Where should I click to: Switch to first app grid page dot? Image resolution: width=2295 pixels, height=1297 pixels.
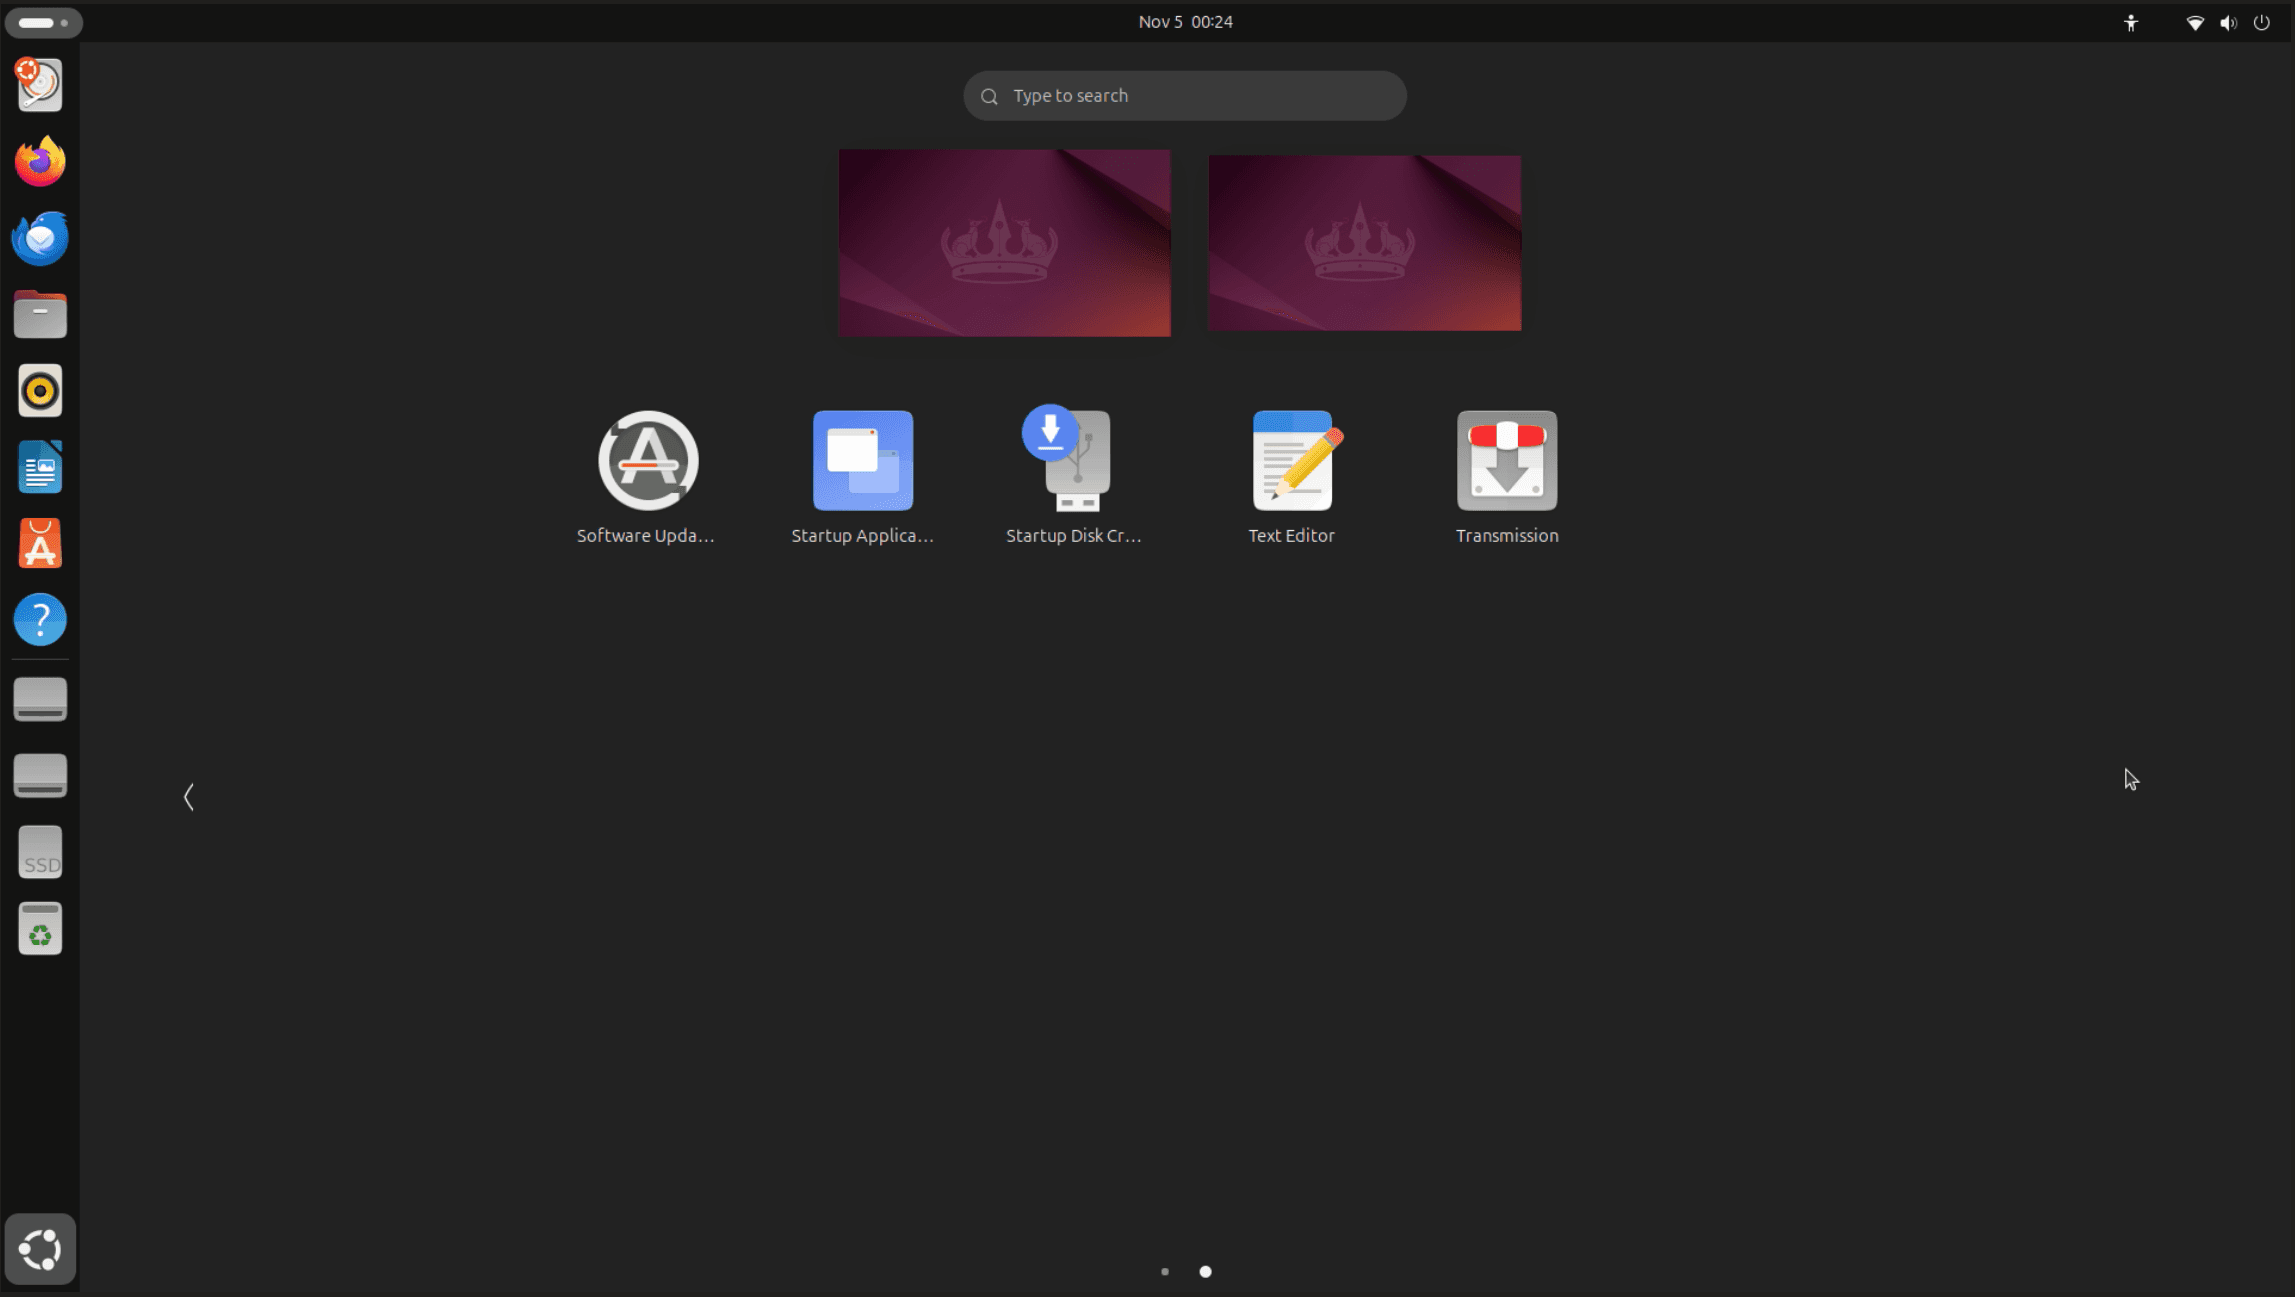(1164, 1272)
